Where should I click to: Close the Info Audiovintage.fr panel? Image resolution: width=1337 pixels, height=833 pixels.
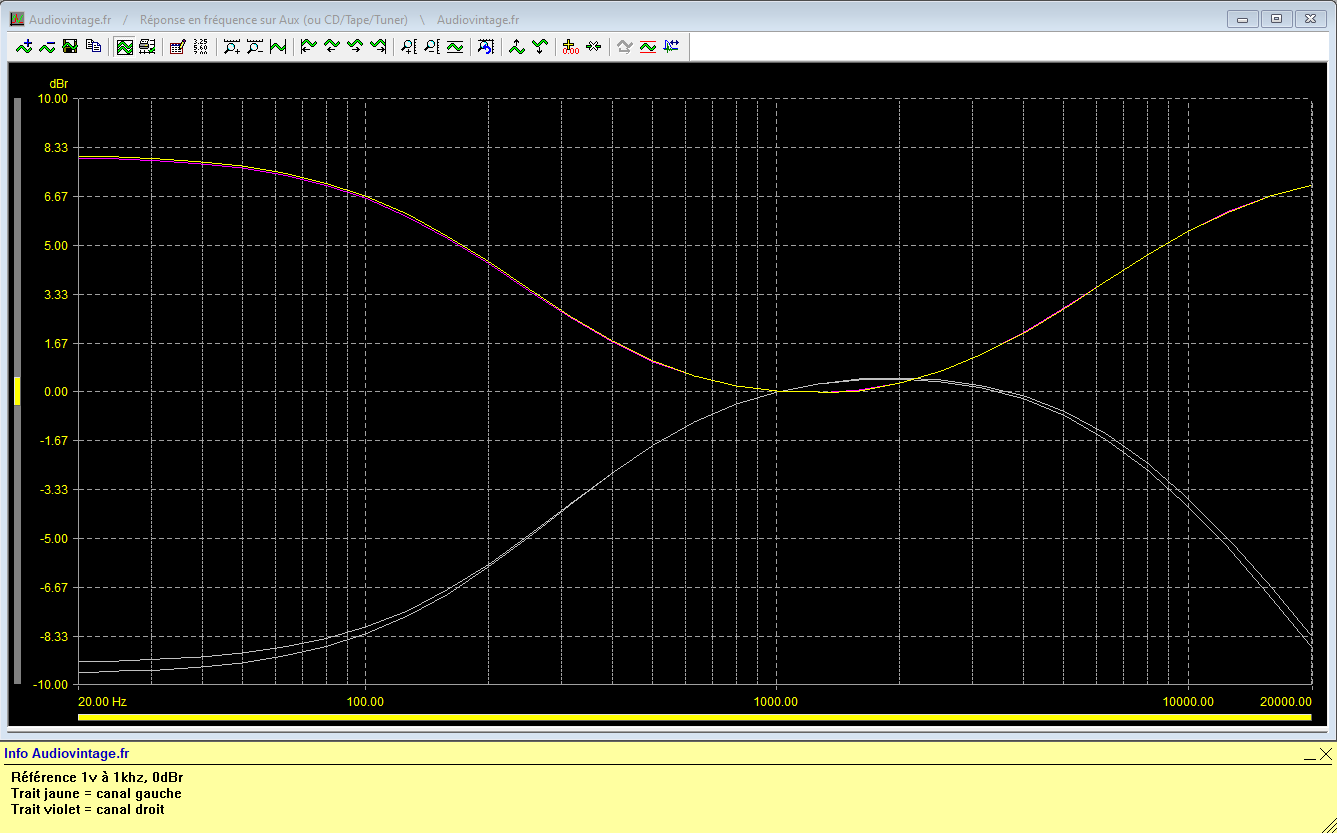coord(1325,754)
